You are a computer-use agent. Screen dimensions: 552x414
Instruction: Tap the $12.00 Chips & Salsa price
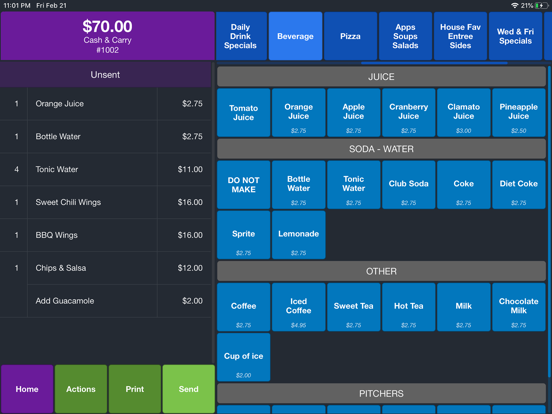point(190,268)
